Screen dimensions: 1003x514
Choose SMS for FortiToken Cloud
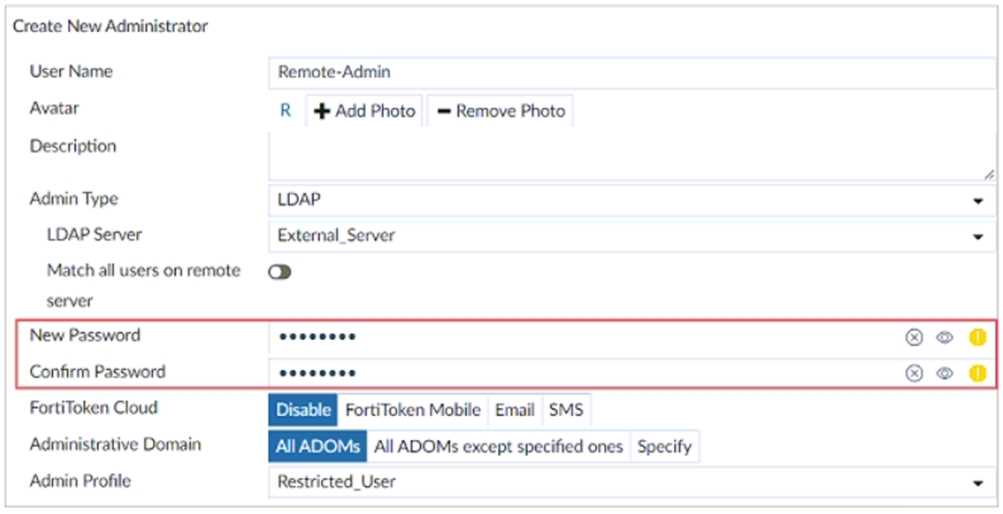(565, 410)
